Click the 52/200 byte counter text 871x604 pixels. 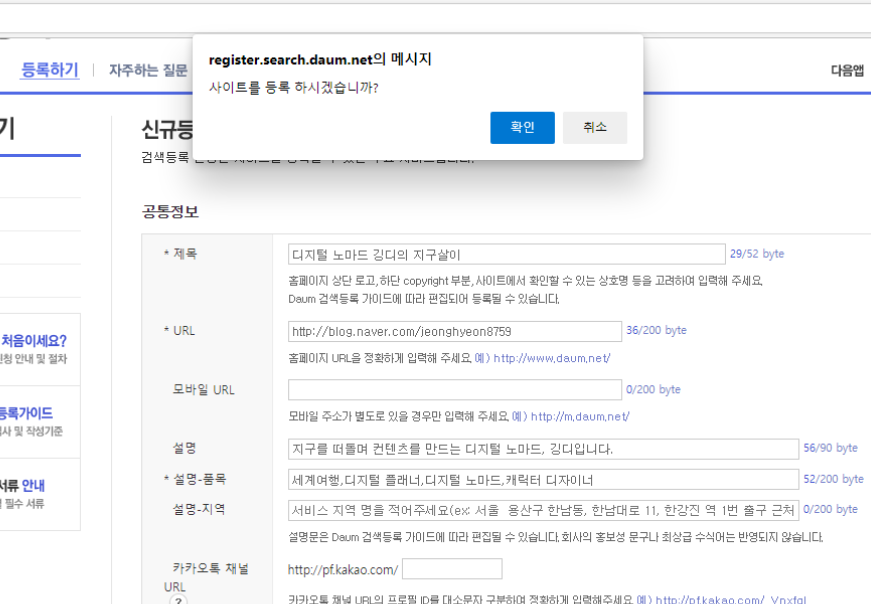pyautogui.click(x=833, y=479)
